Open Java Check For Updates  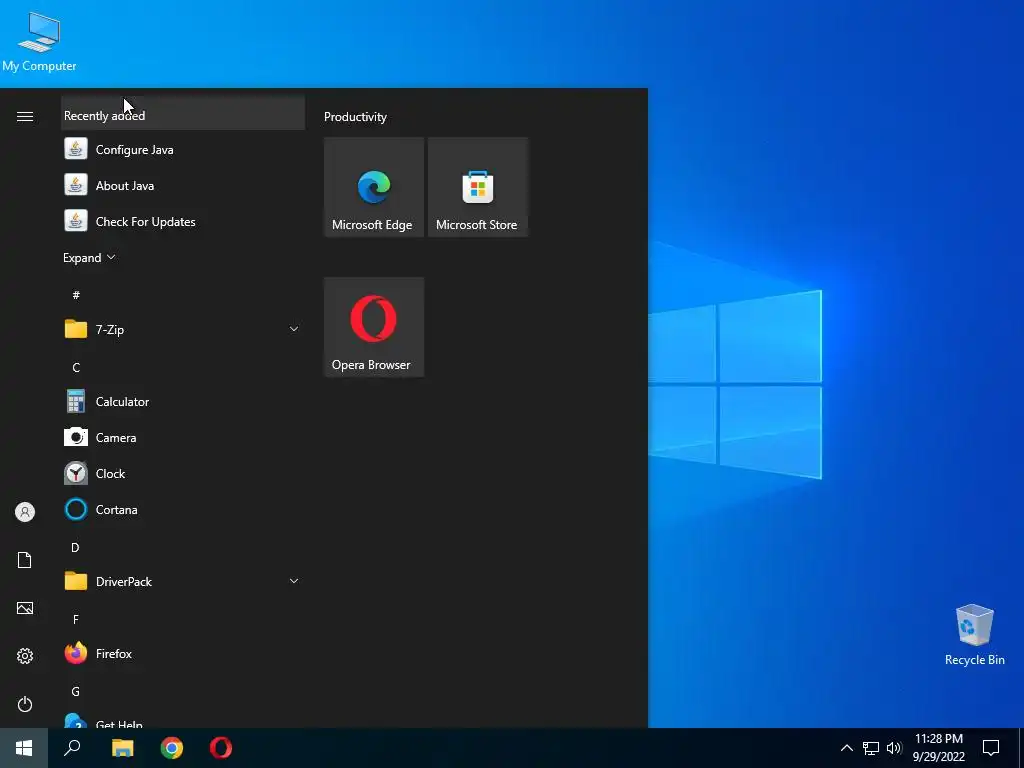(183, 221)
